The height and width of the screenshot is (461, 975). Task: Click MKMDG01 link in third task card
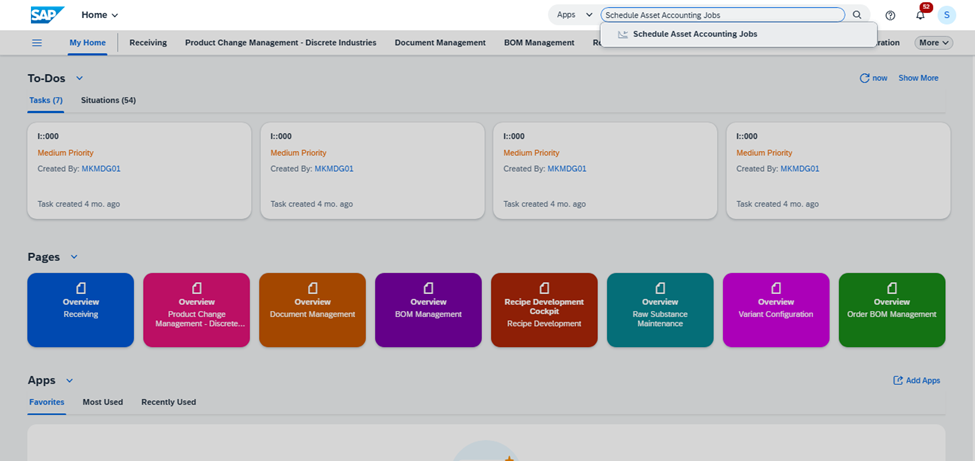[x=566, y=169]
